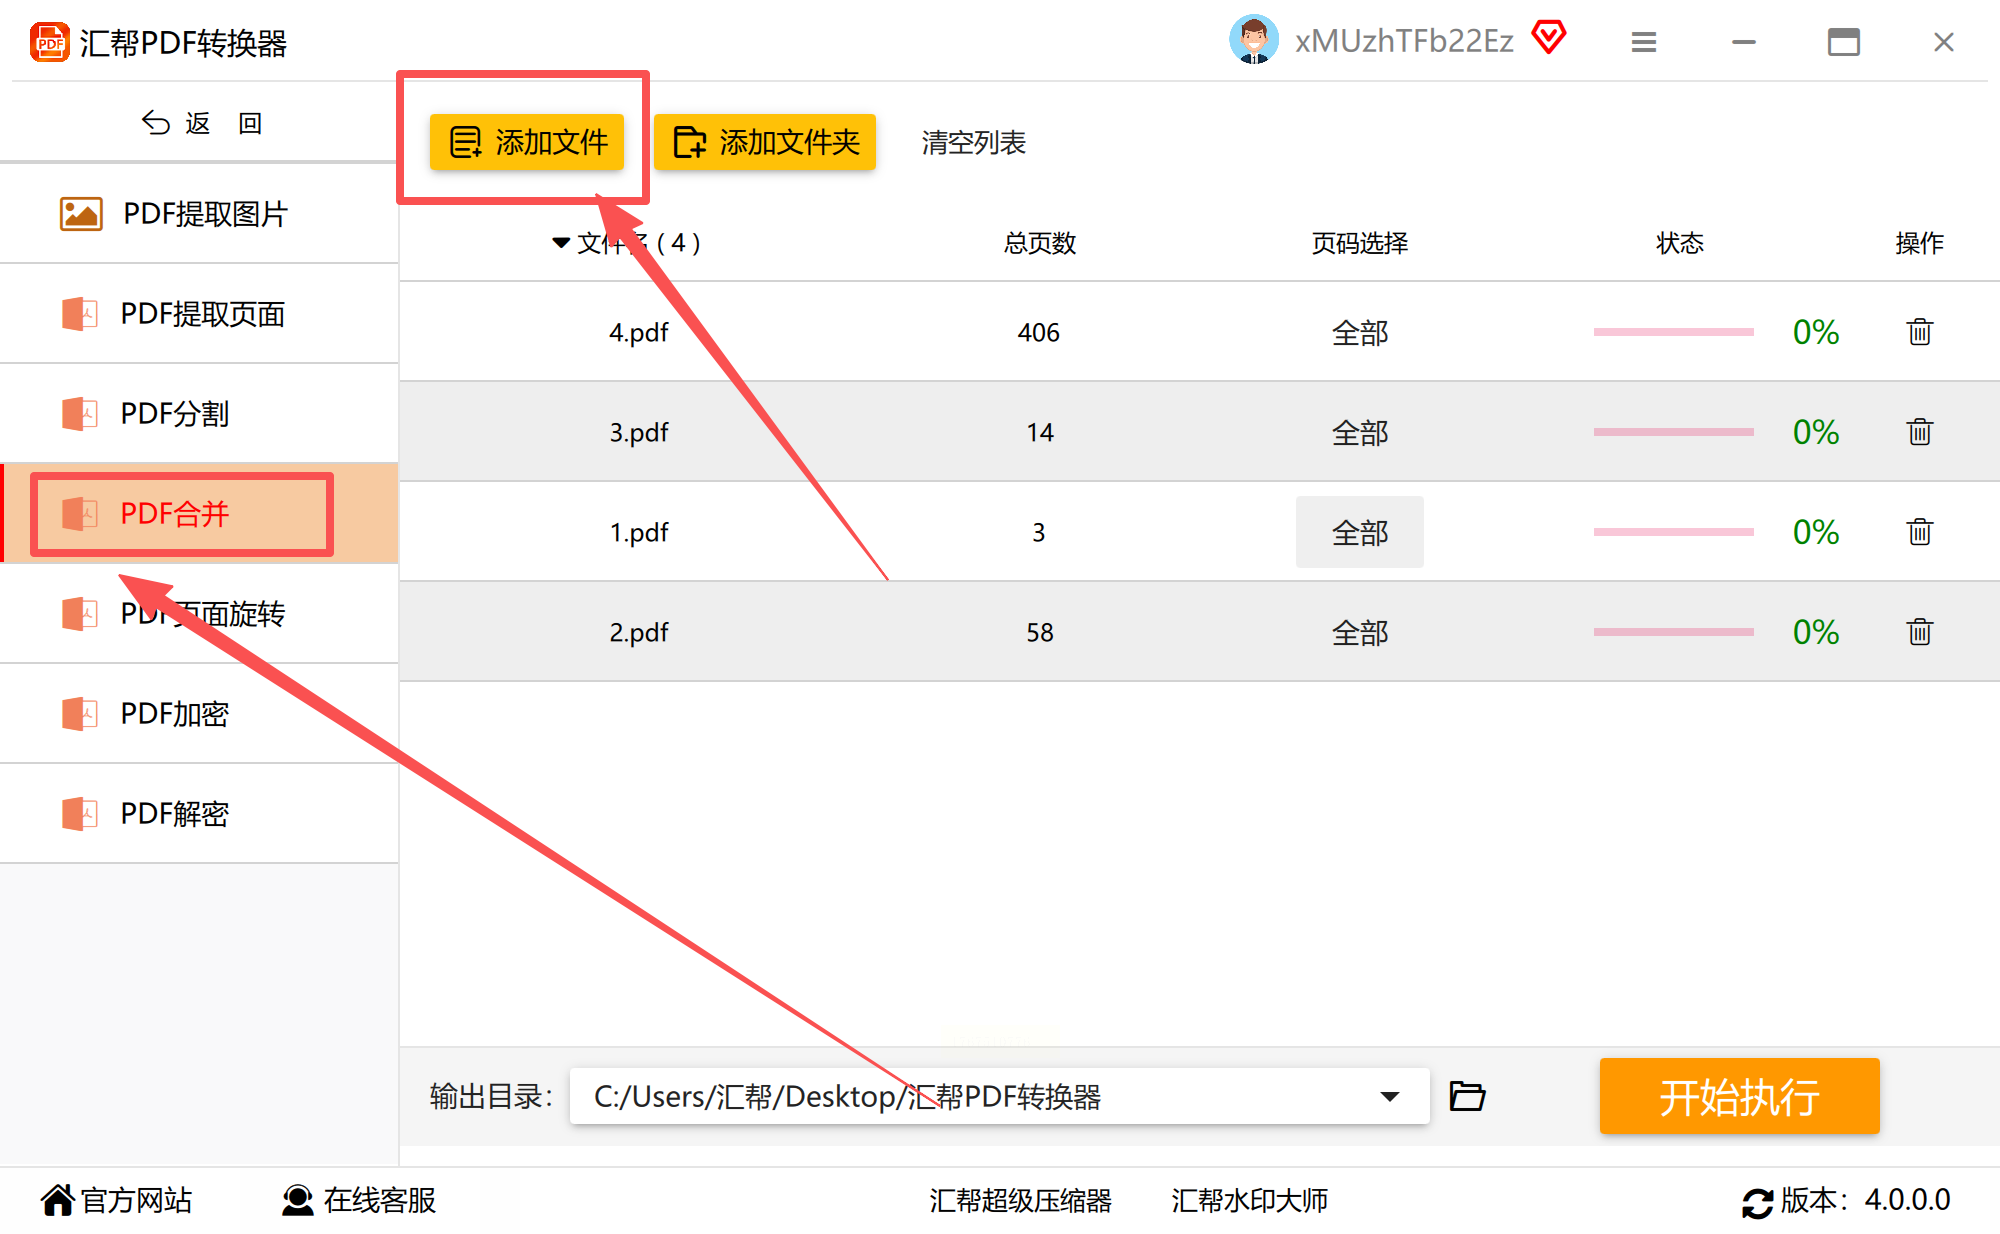2000x1234 pixels.
Task: Delete 4.pdf using its trash icon
Action: pos(1919,332)
